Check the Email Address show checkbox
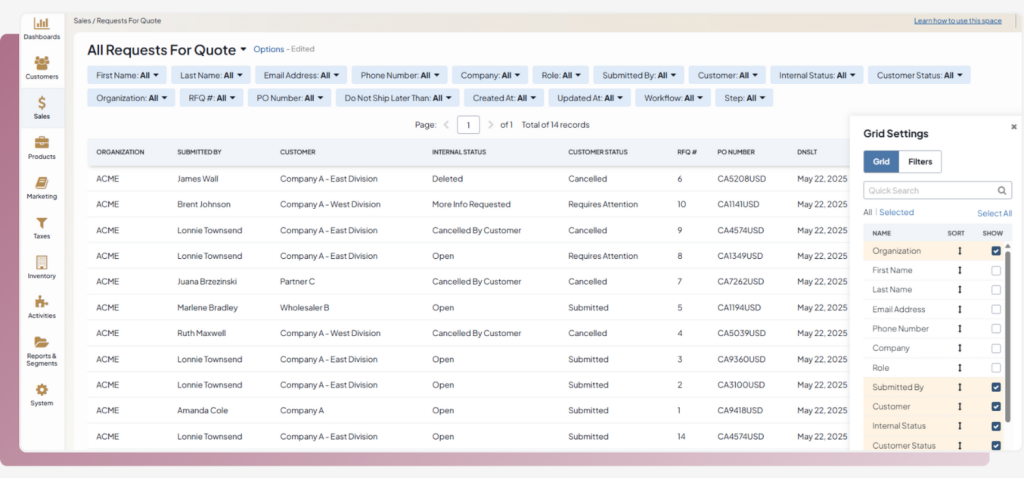This screenshot has height=478, width=1024. pos(996,309)
